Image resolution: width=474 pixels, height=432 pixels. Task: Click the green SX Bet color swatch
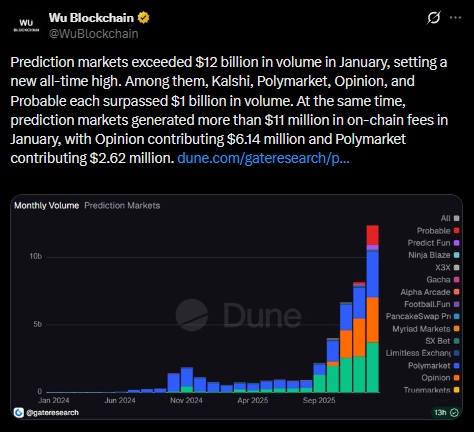(457, 341)
